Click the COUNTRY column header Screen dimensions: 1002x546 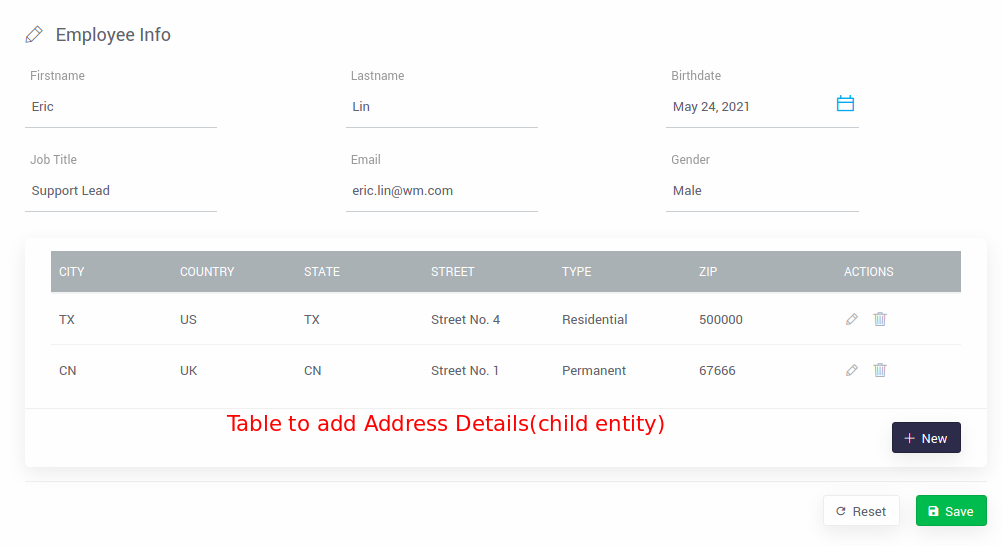coord(207,272)
